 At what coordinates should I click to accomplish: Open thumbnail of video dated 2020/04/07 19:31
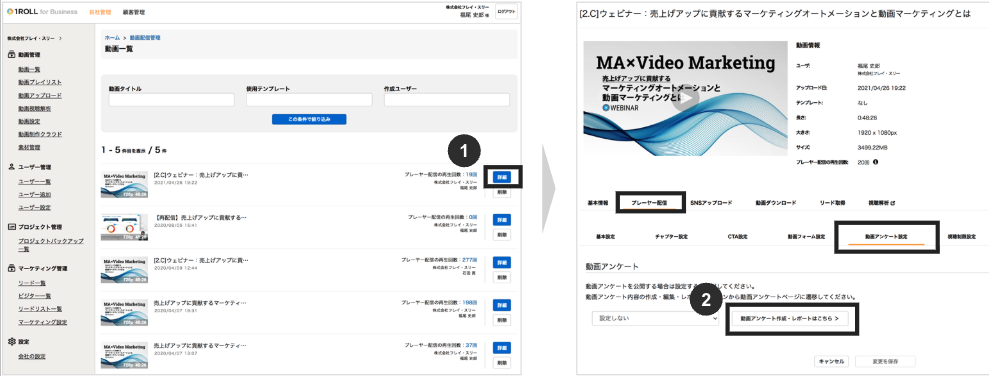click(125, 312)
